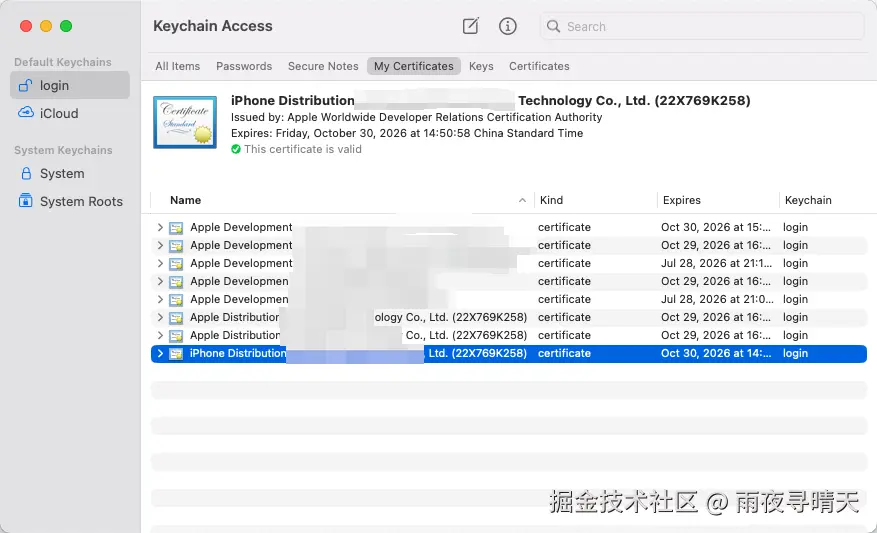Viewport: 877px width, 533px height.
Task: Expand Apple Development row expiring Jul 28 21:1
Action: pos(160,263)
